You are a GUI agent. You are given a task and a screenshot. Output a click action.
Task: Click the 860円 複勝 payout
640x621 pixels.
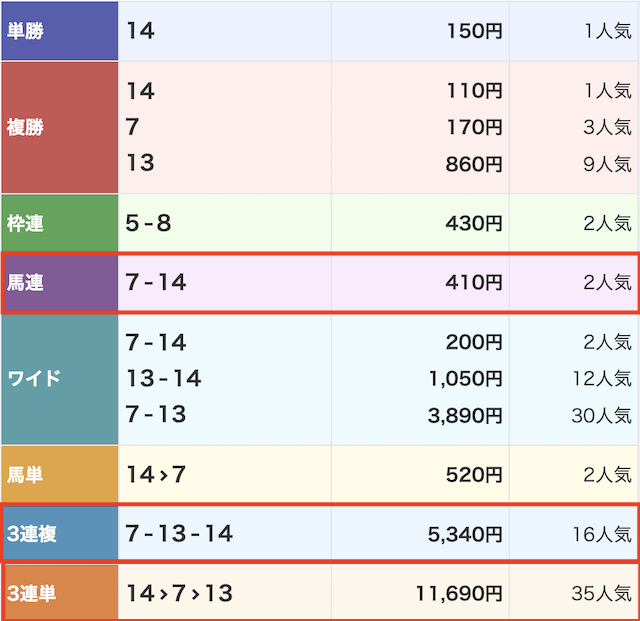click(474, 164)
